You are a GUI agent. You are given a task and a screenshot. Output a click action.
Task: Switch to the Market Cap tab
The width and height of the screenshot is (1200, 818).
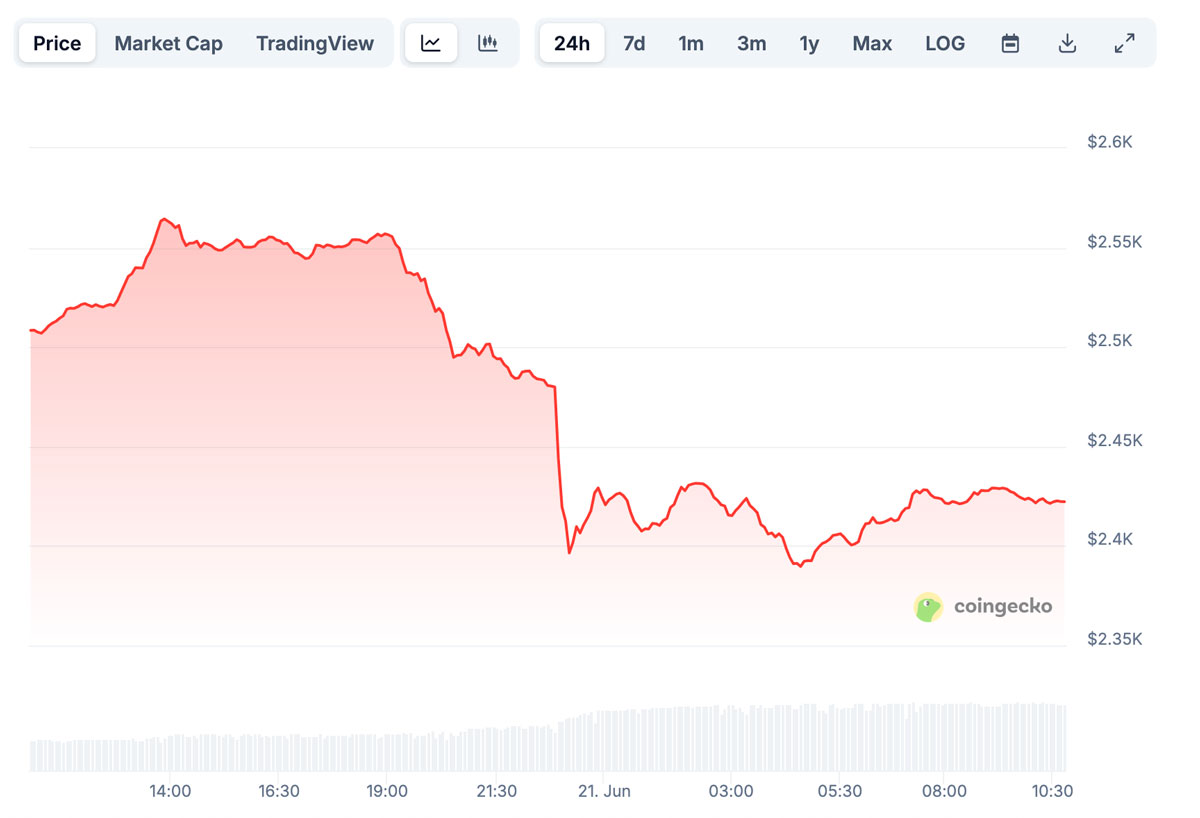(168, 43)
